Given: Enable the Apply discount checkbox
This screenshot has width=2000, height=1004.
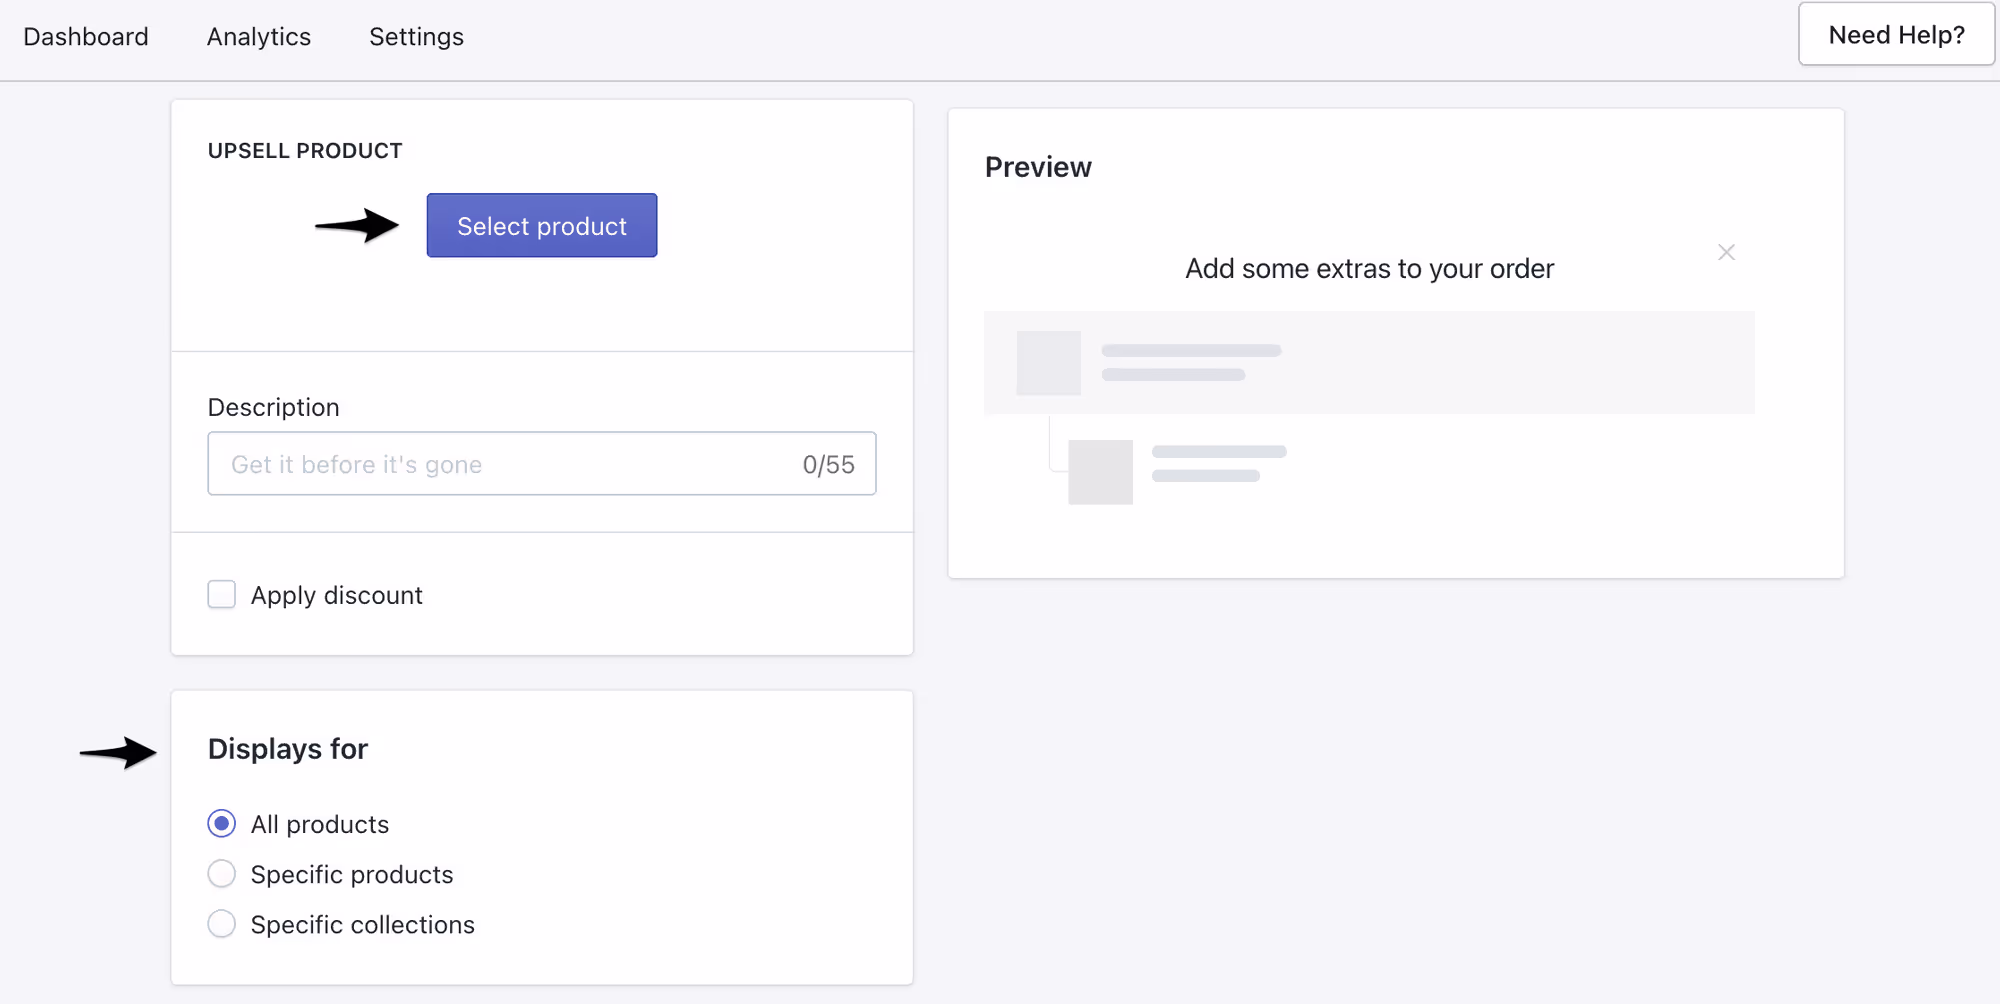Looking at the screenshot, I should click(222, 594).
